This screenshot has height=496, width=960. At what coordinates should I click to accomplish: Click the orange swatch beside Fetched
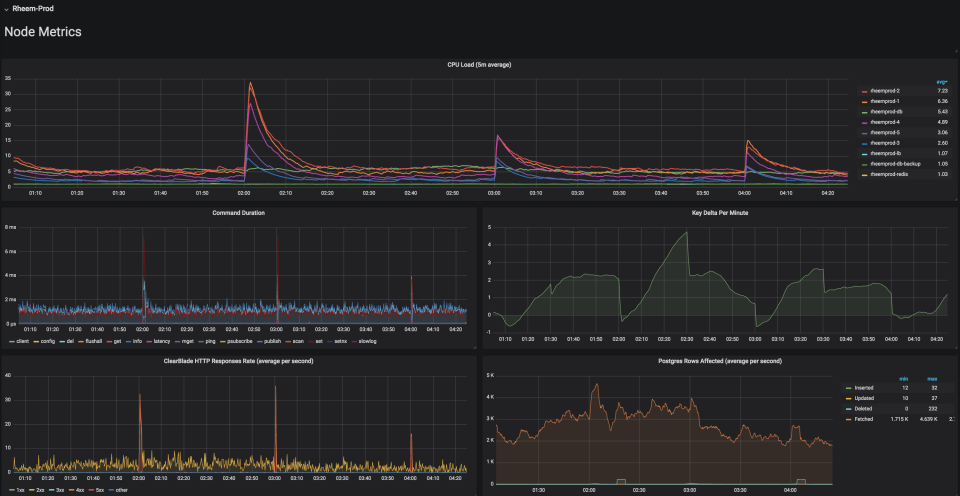pos(848,419)
